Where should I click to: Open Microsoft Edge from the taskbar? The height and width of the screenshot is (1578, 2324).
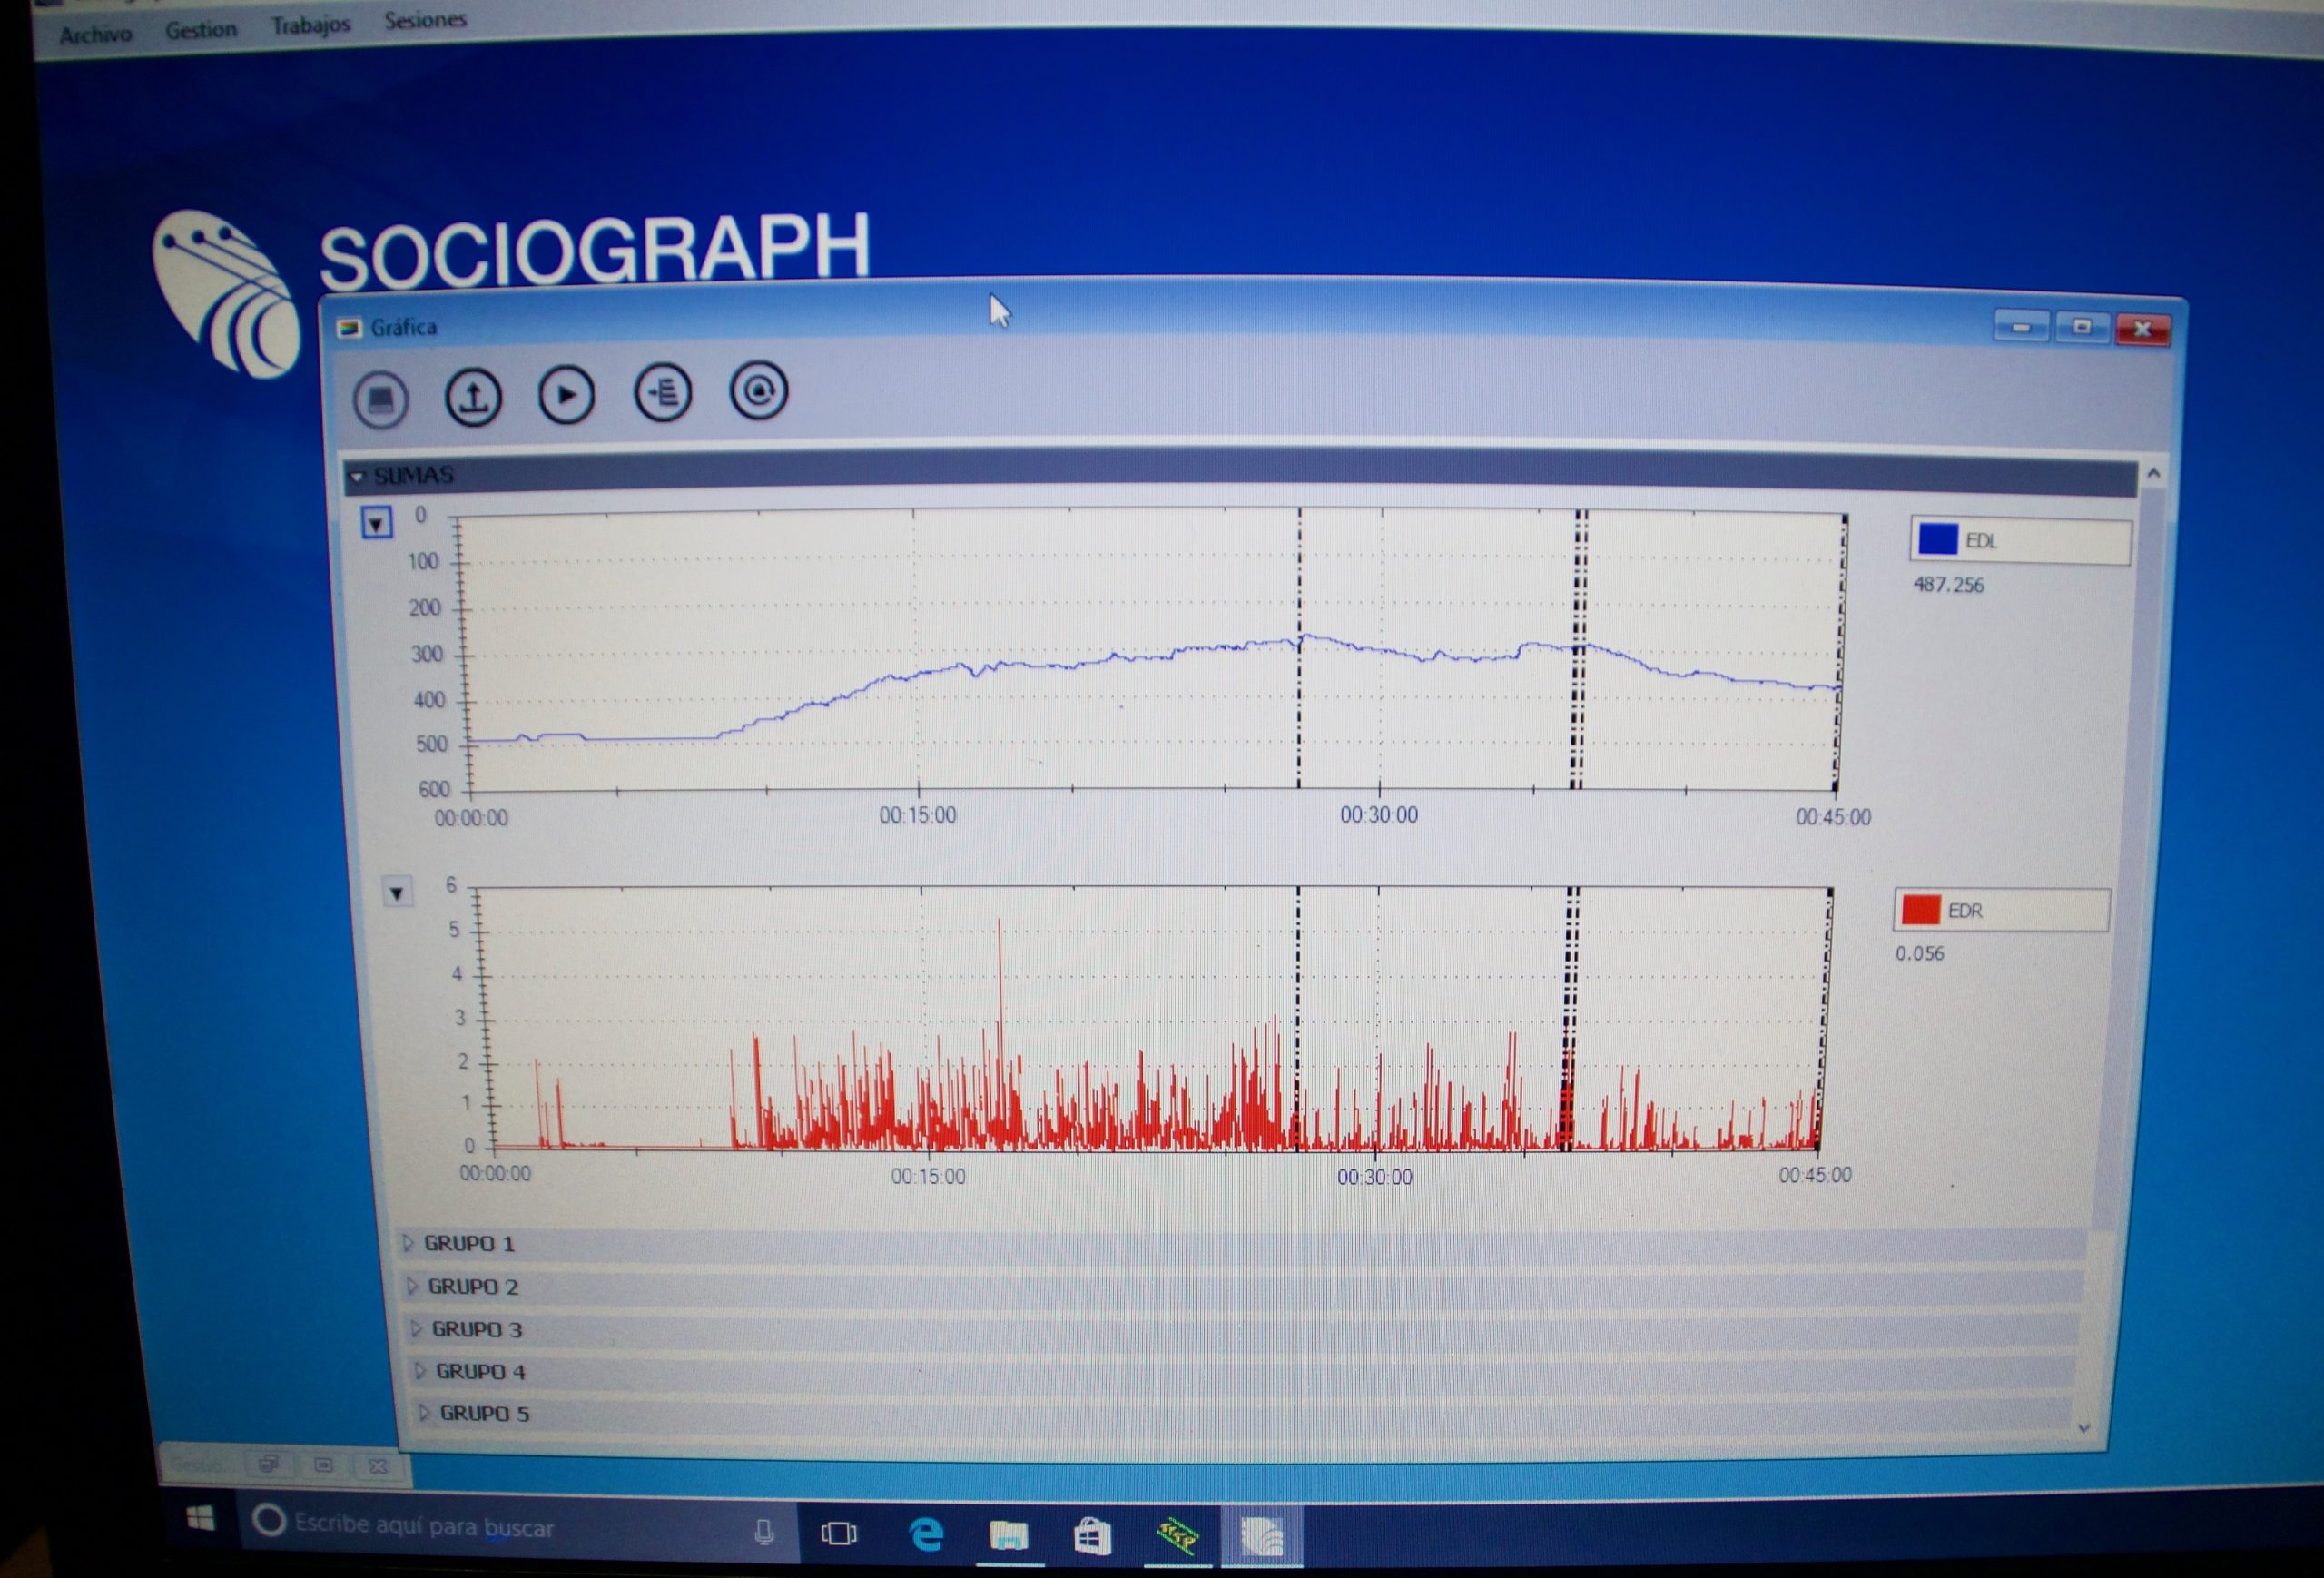pyautogui.click(x=926, y=1533)
